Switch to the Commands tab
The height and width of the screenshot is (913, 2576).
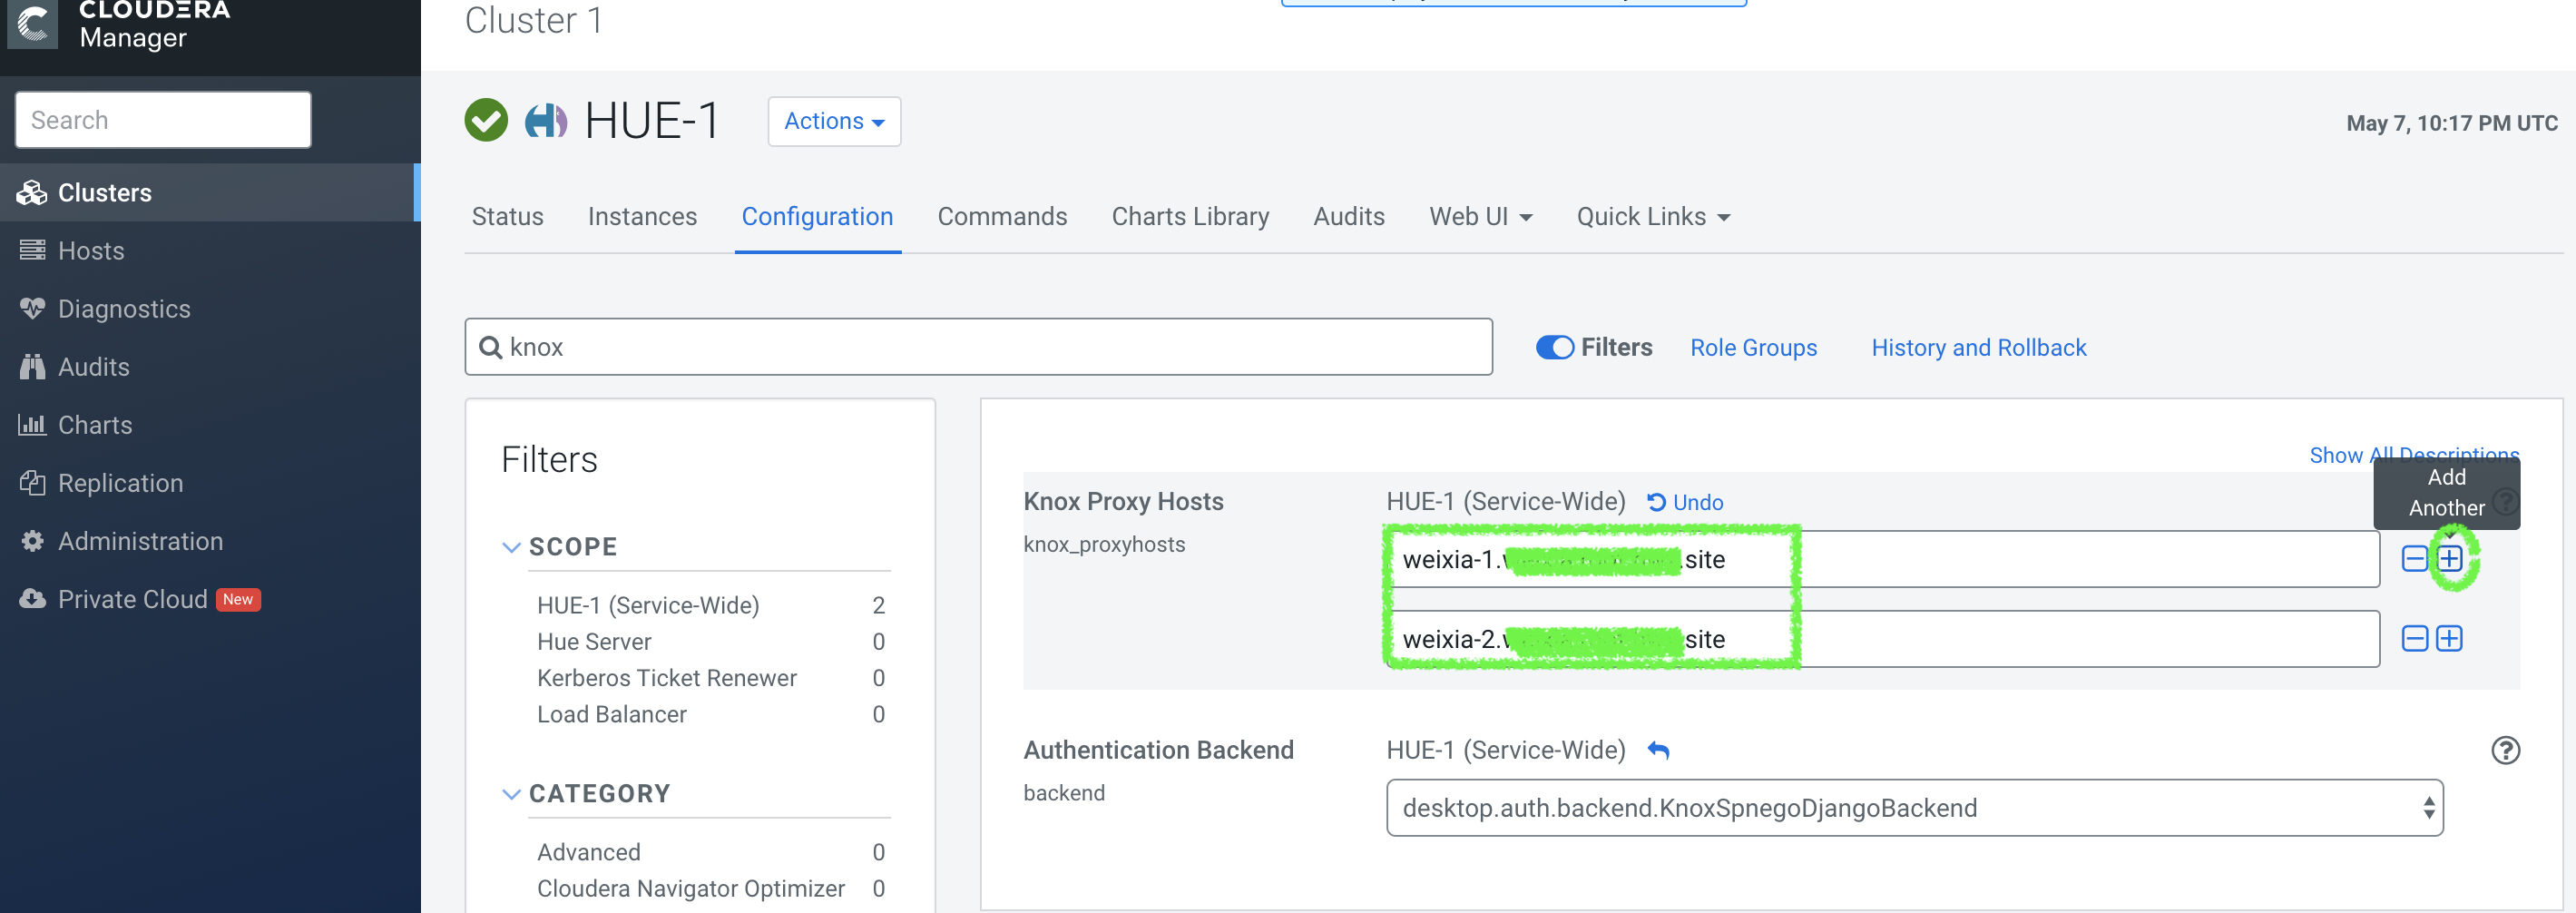tap(1002, 217)
